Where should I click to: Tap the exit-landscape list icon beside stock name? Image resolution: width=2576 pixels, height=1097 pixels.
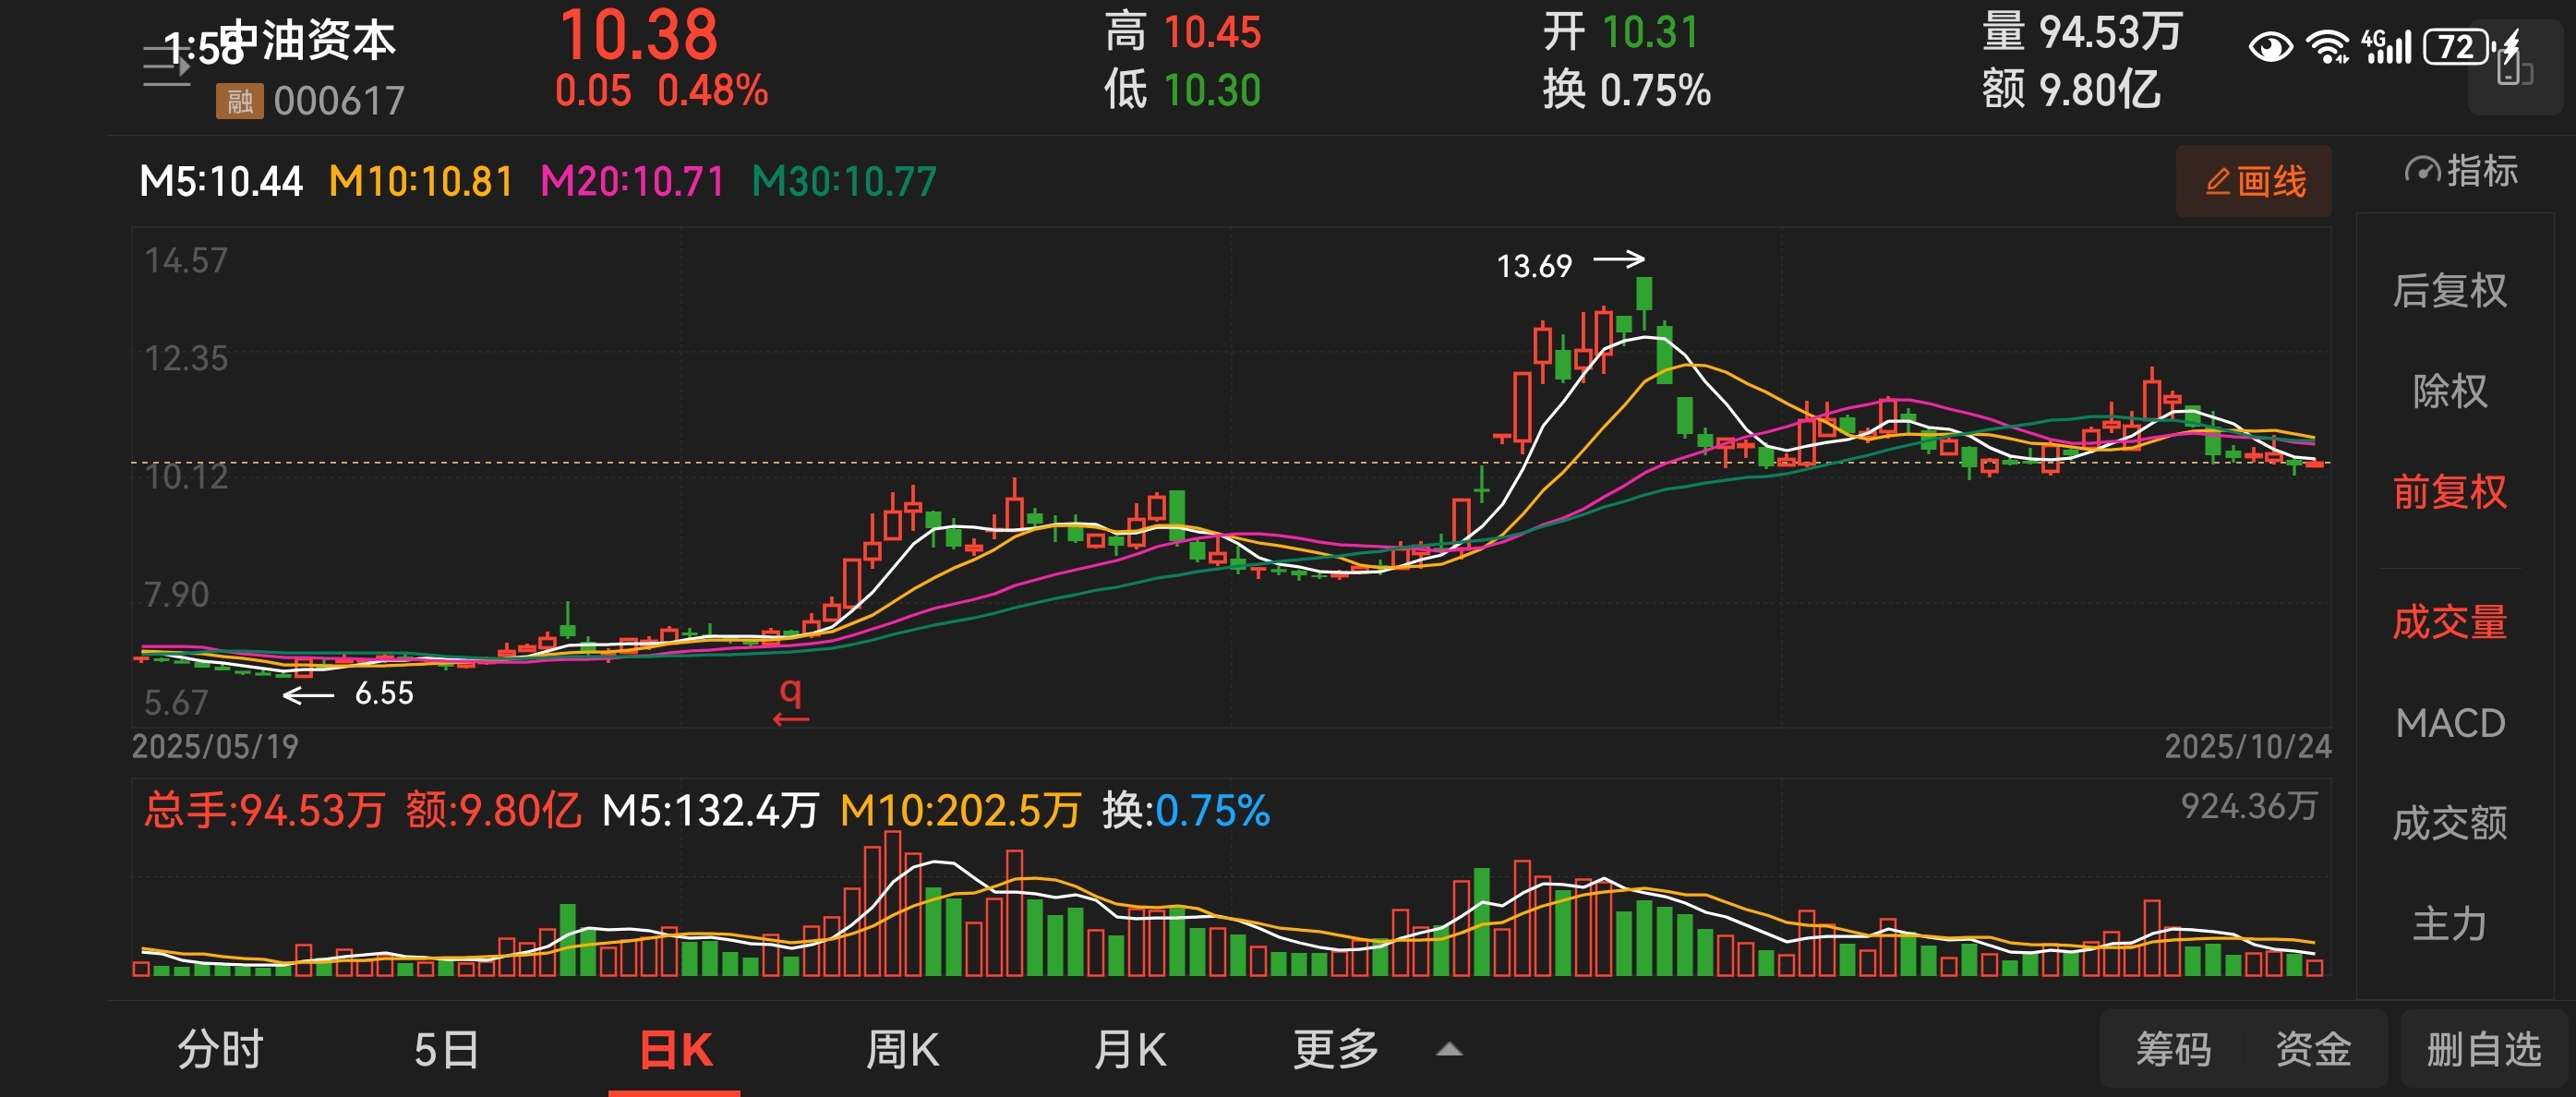click(166, 67)
